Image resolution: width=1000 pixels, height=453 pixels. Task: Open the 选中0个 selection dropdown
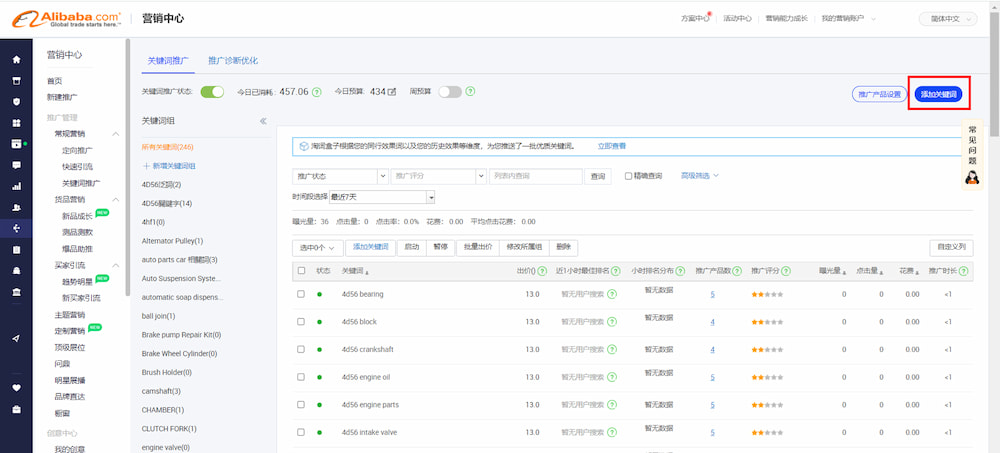(318, 248)
